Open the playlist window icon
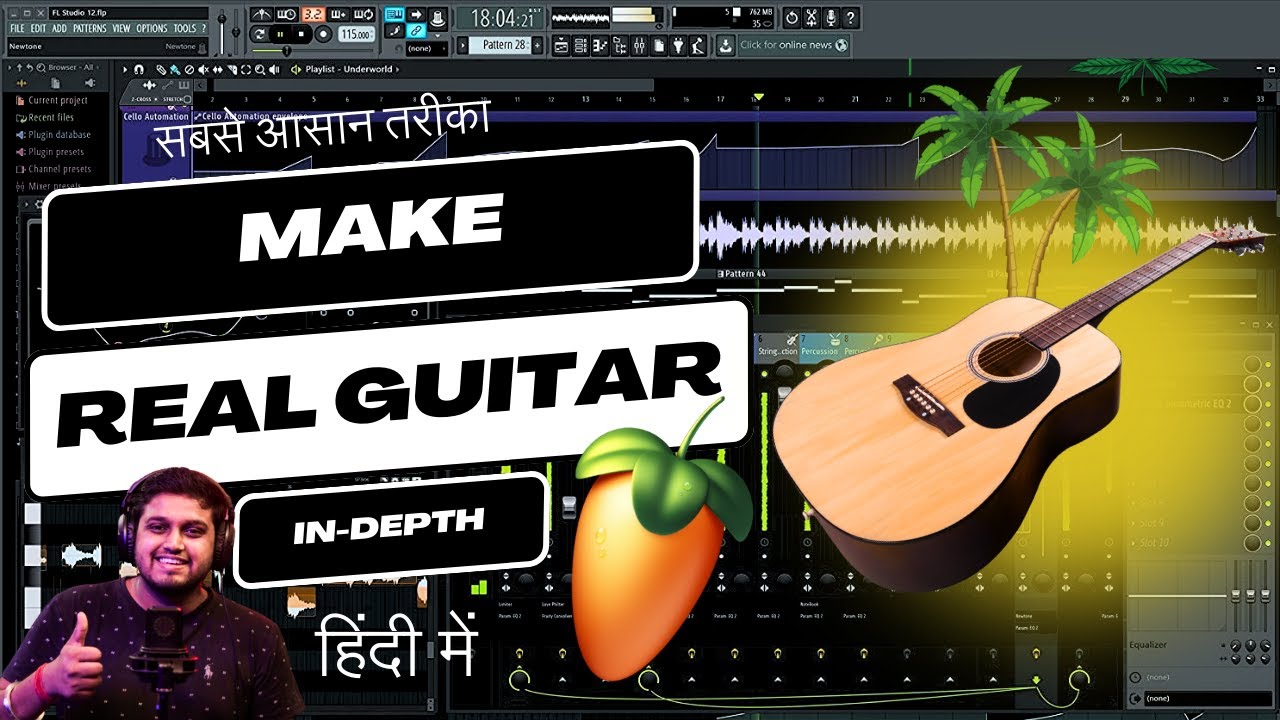1280x720 pixels. [561, 45]
